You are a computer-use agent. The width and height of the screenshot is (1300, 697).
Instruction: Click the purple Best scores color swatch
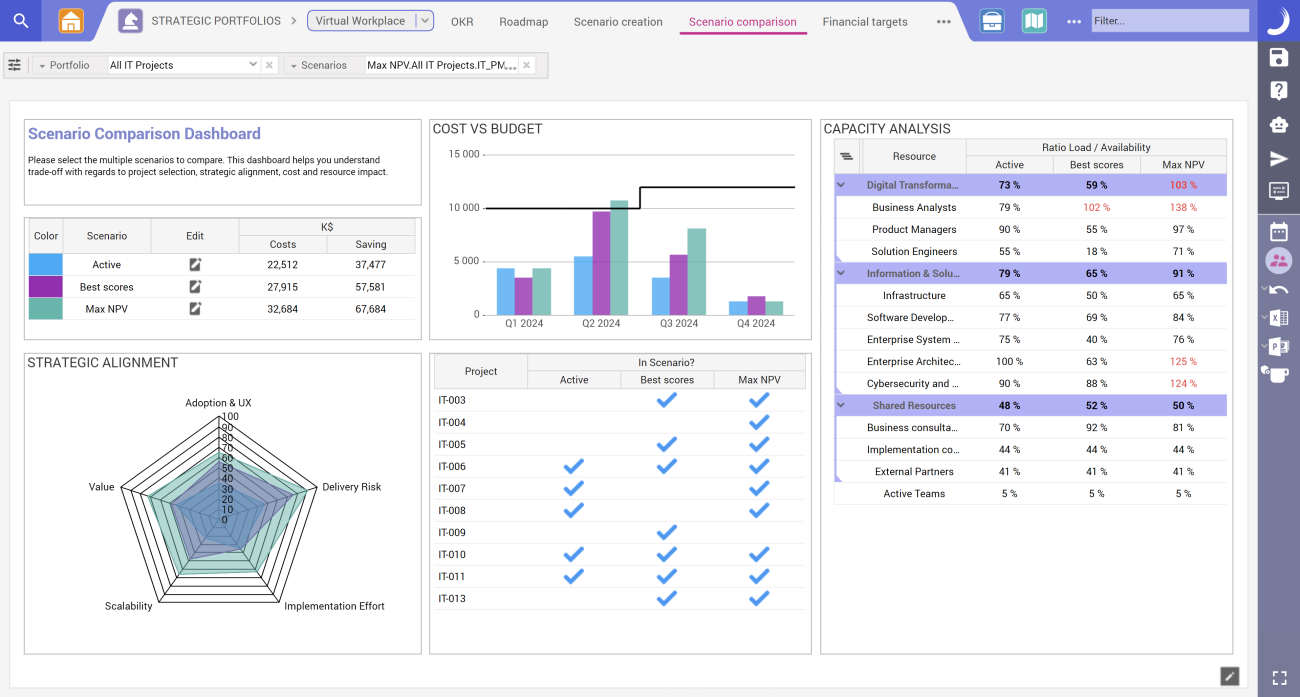click(46, 287)
